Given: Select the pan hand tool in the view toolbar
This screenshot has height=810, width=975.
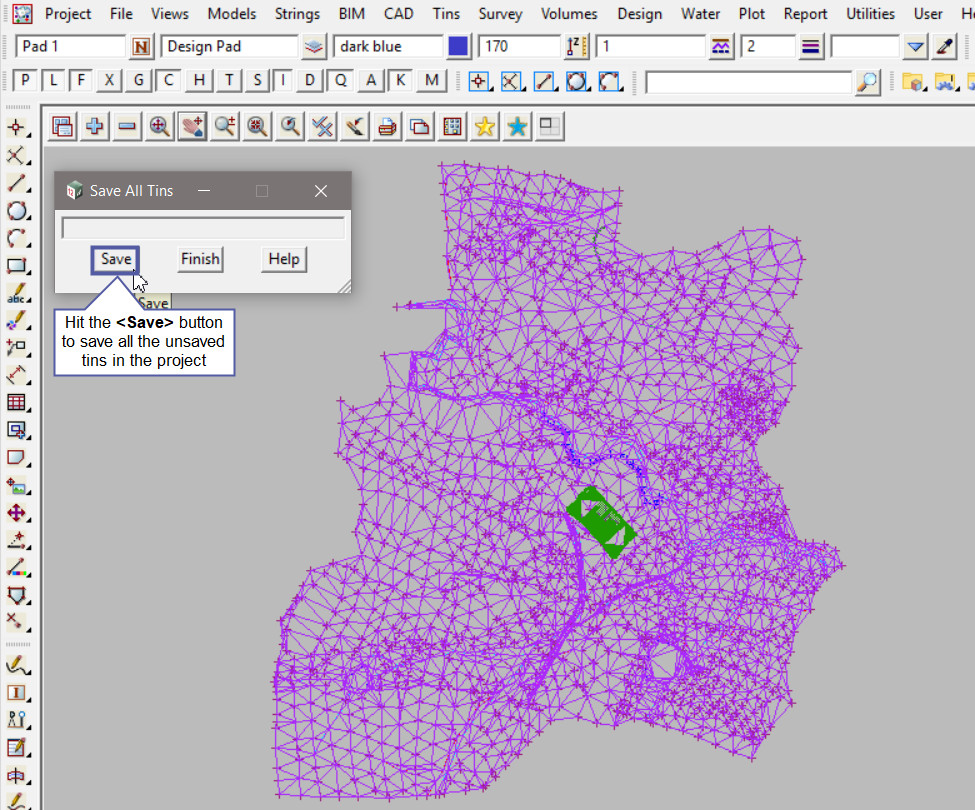Looking at the screenshot, I should [x=192, y=126].
